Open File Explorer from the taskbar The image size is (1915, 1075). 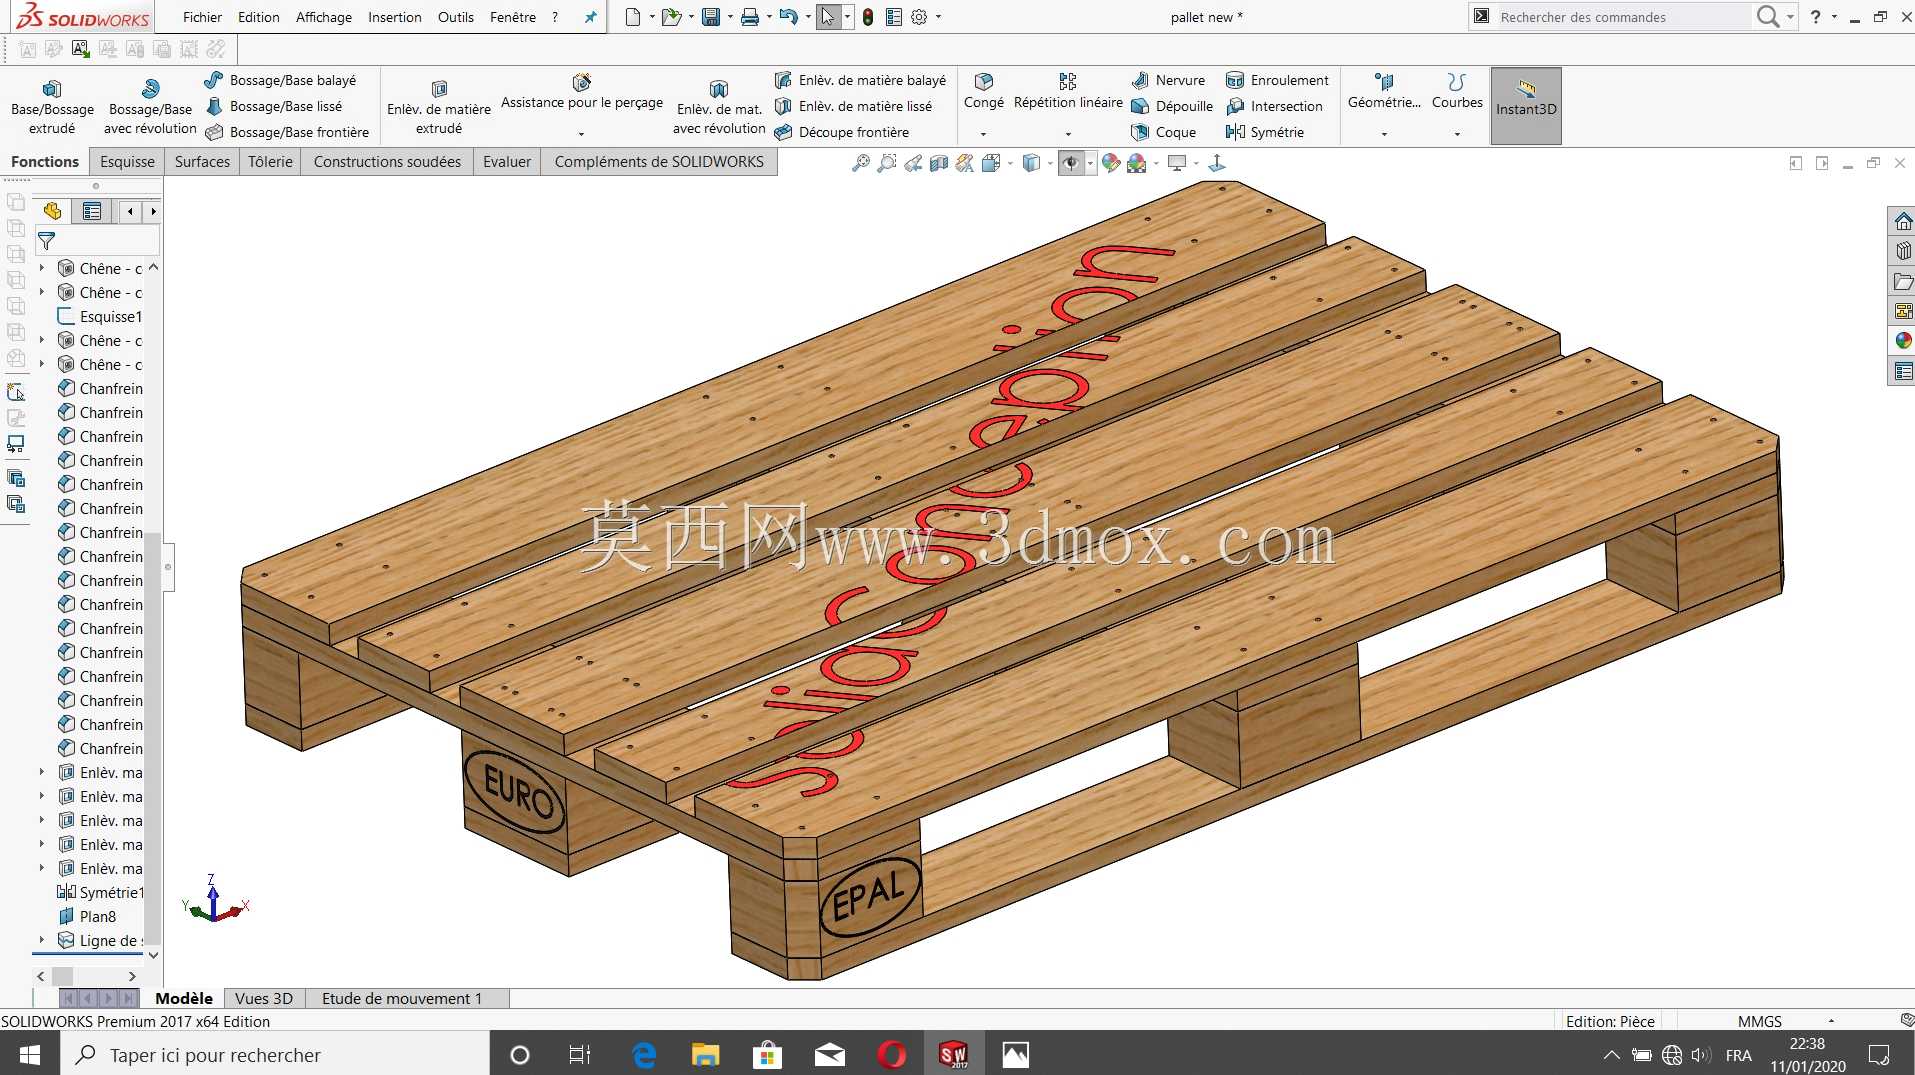705,1055
